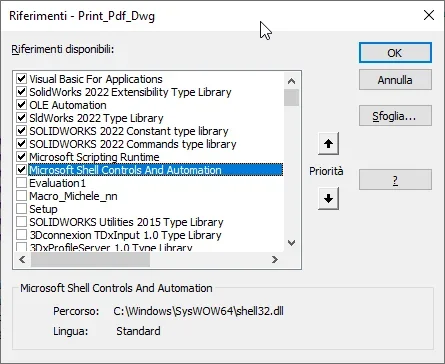
Task: Select the 'Macro_Michele_nn' row text
Action: [73, 196]
